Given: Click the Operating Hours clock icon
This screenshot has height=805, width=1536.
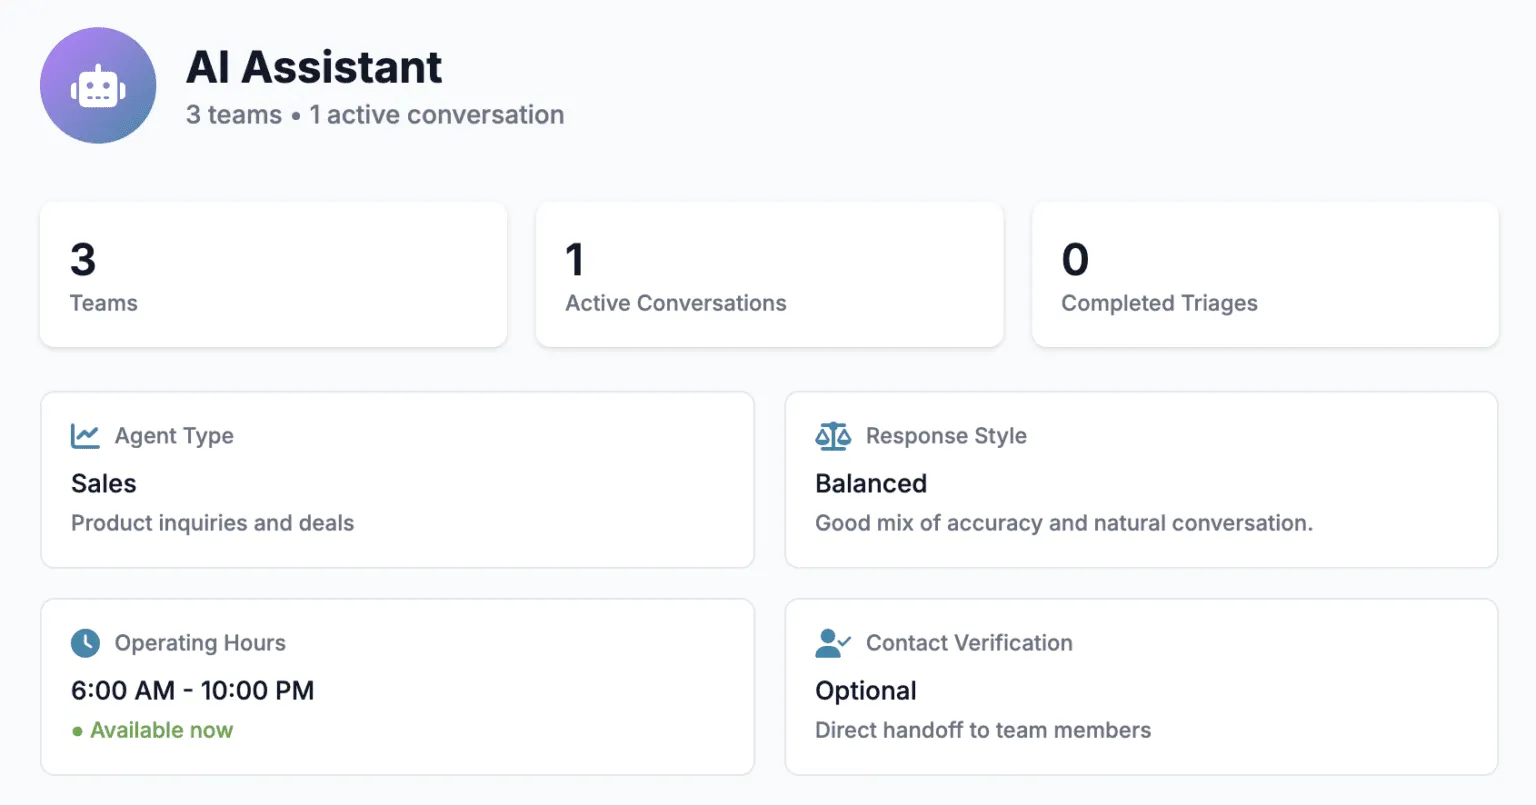Looking at the screenshot, I should point(85,643).
